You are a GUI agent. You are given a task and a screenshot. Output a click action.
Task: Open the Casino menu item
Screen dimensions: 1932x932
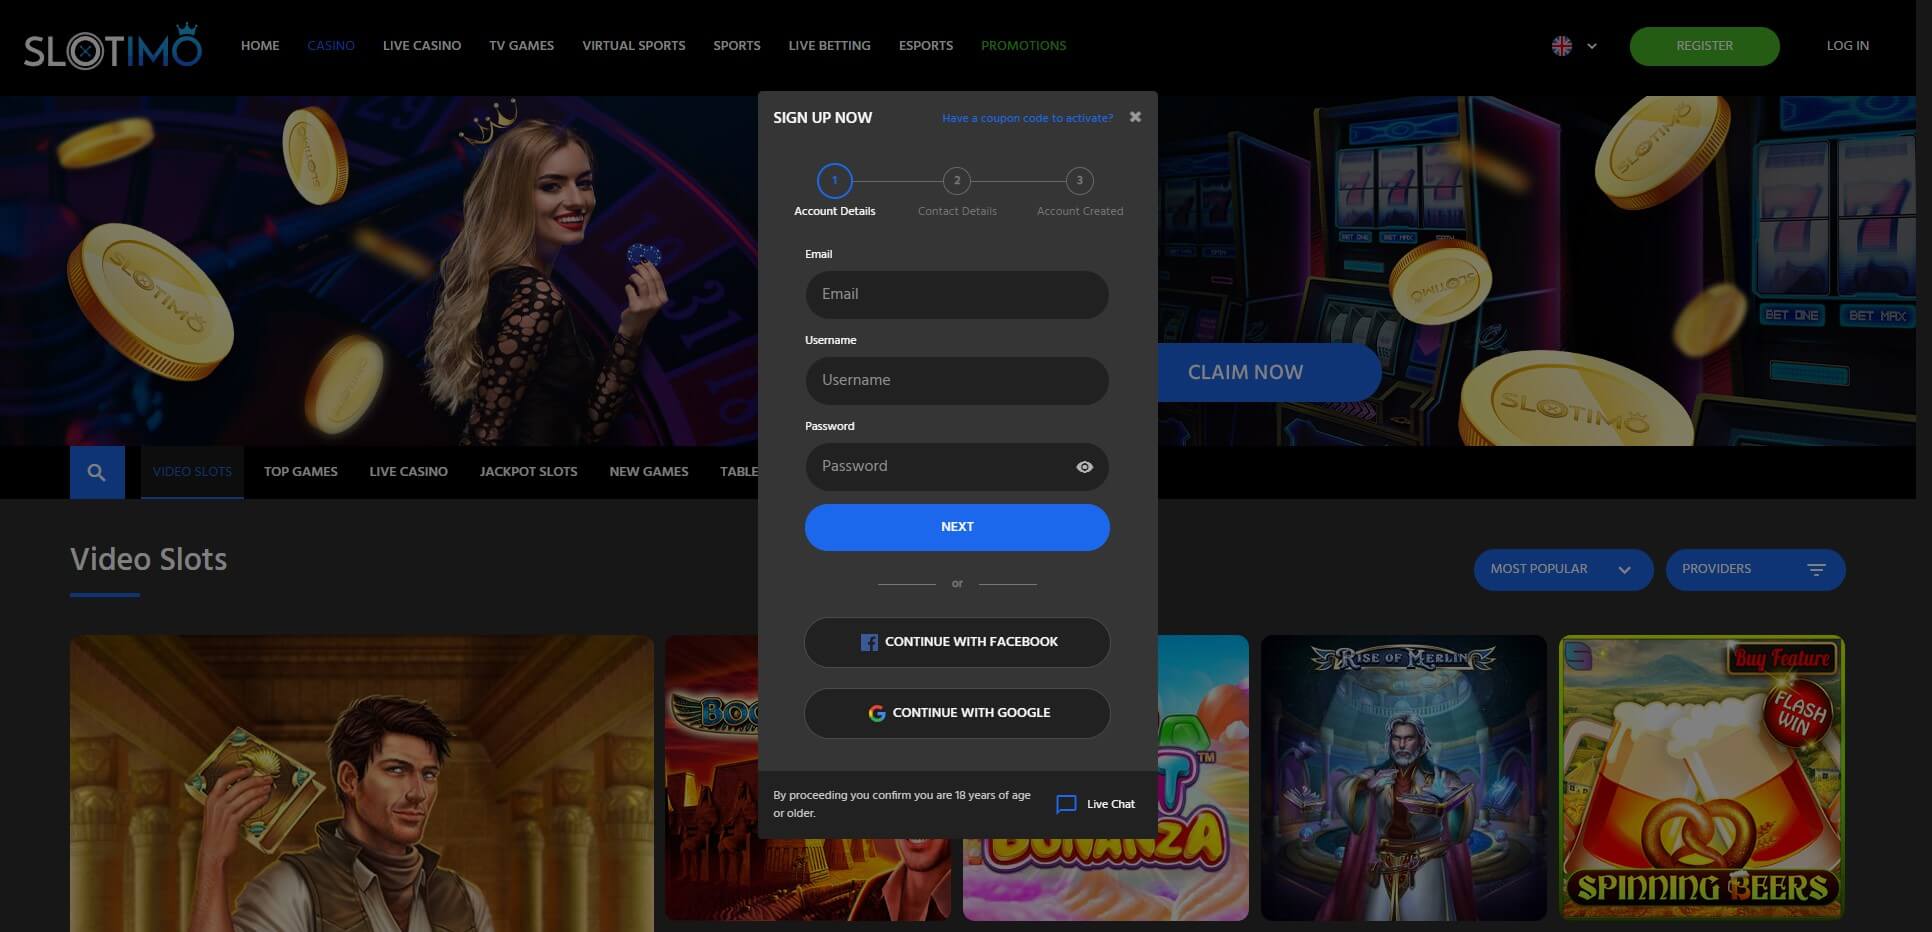(x=331, y=46)
